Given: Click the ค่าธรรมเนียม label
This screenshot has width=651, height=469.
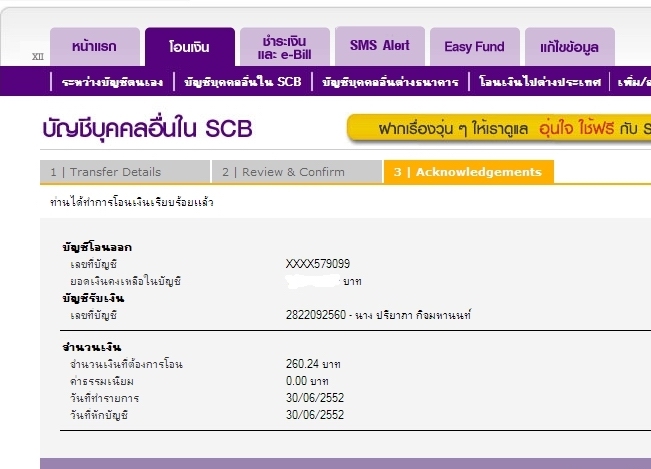Looking at the screenshot, I should (x=102, y=381).
